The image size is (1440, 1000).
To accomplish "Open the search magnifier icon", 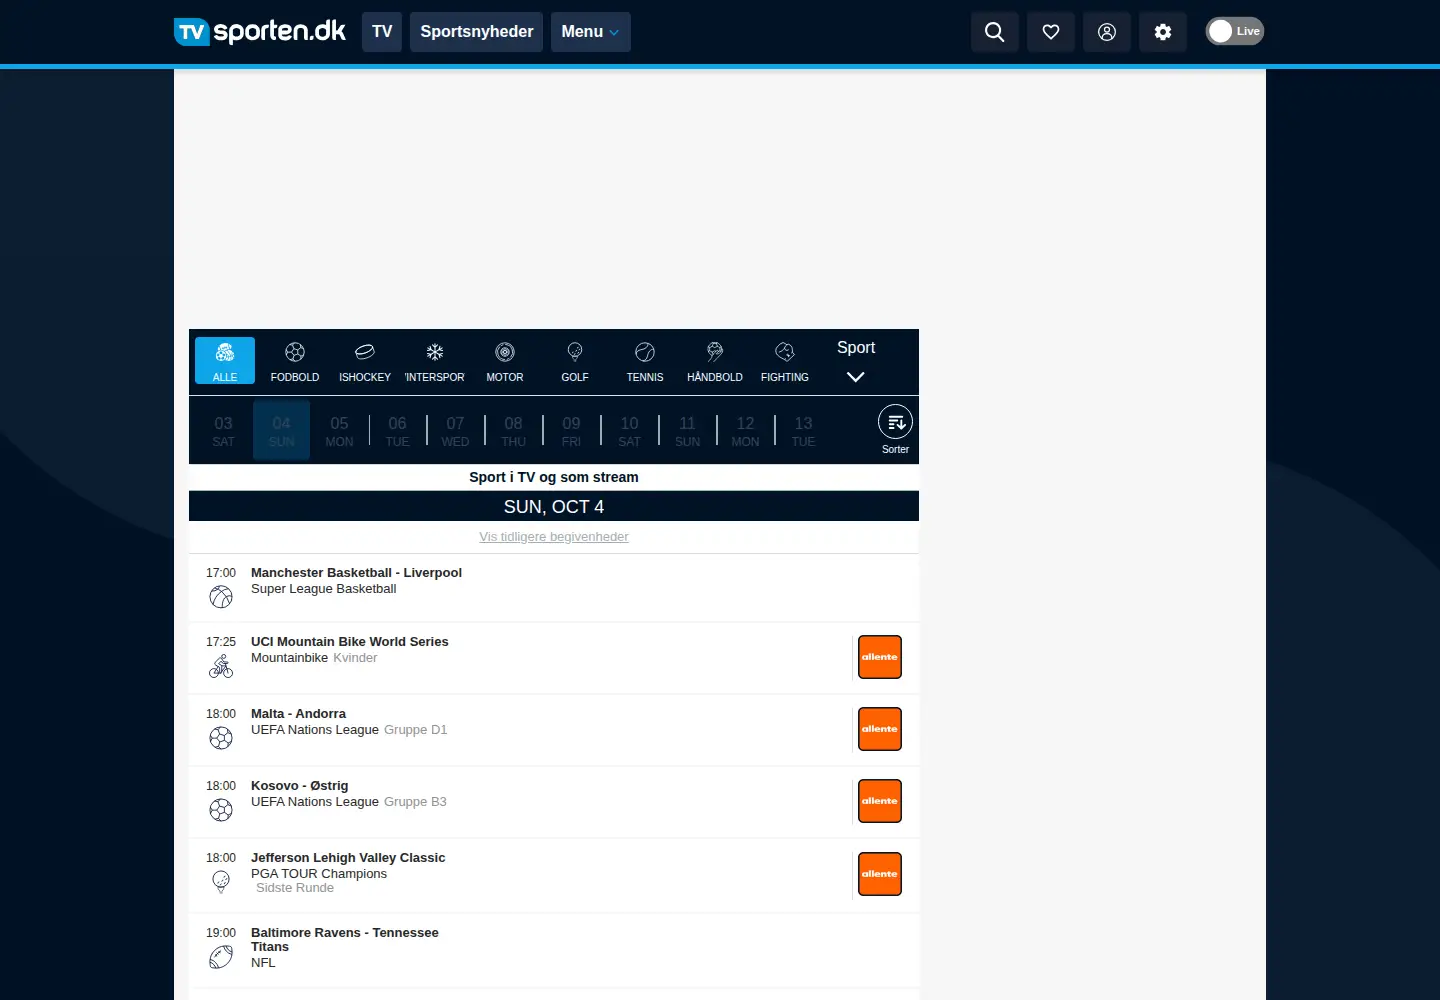I will pos(995,32).
